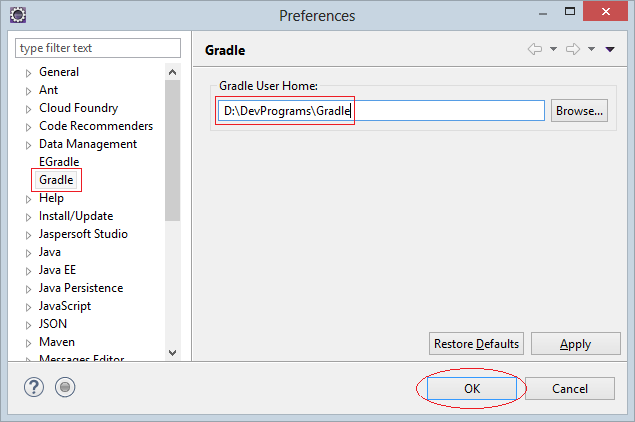Expand the Maven tree node
The width and height of the screenshot is (635, 422).
tap(28, 343)
